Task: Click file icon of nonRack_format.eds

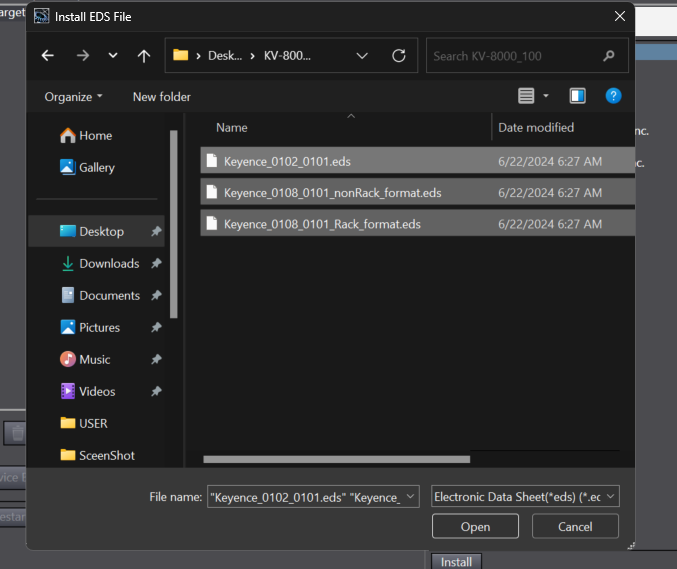Action: coord(212,192)
